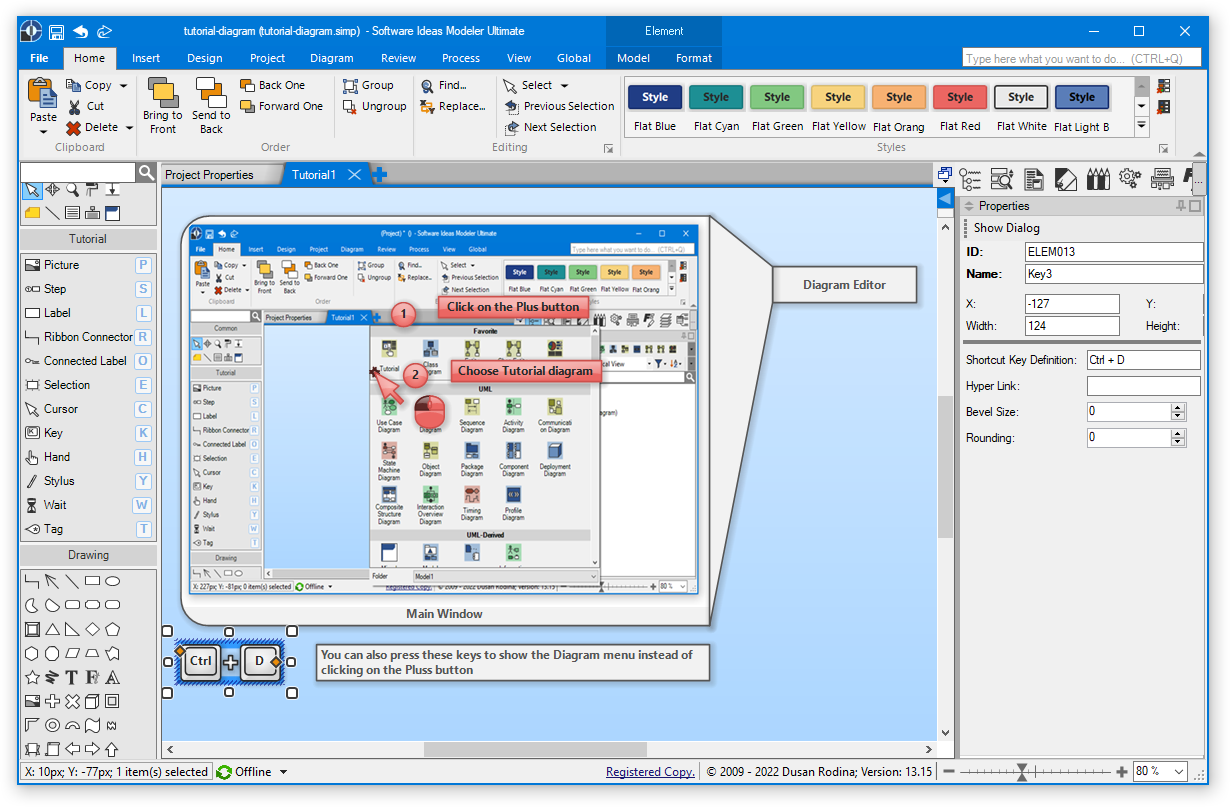Viewport: 1230px width, 807px height.
Task: Pick the ellipse shape in Drawing
Action: [113, 581]
